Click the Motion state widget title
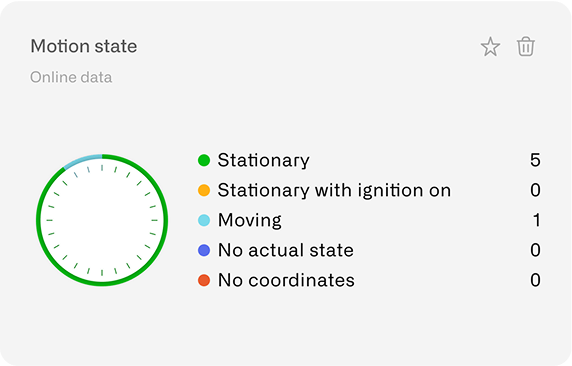The image size is (572, 366). point(84,46)
